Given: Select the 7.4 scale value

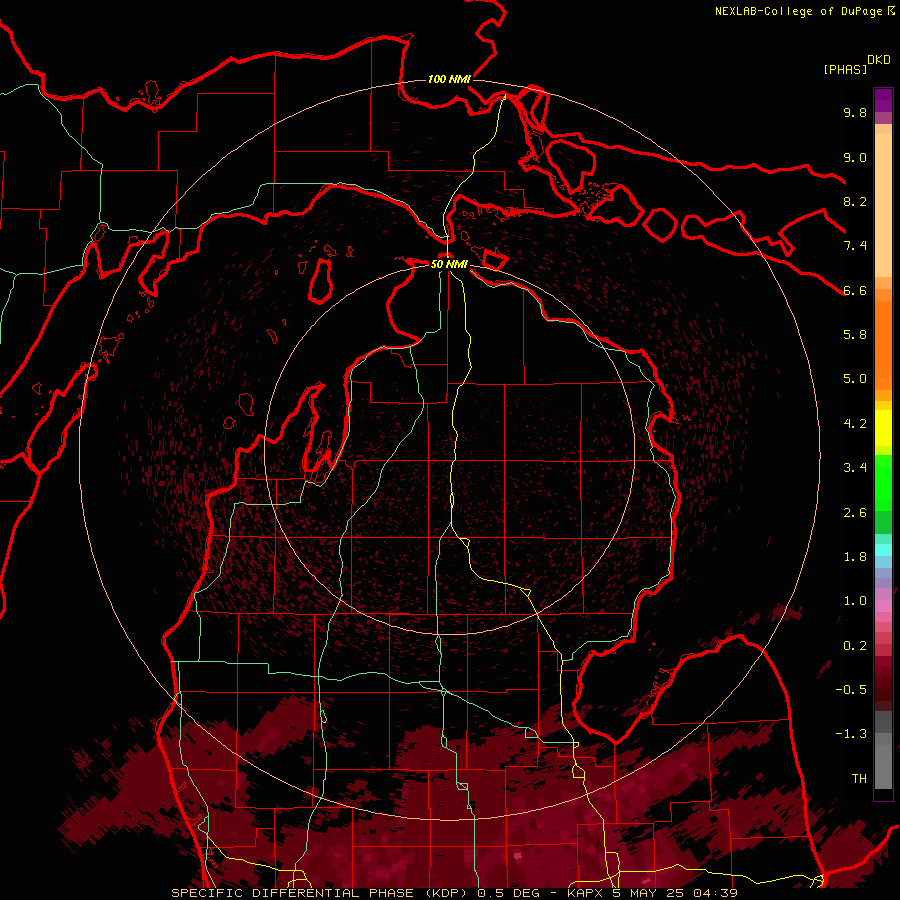Looking at the screenshot, I should click(855, 246).
